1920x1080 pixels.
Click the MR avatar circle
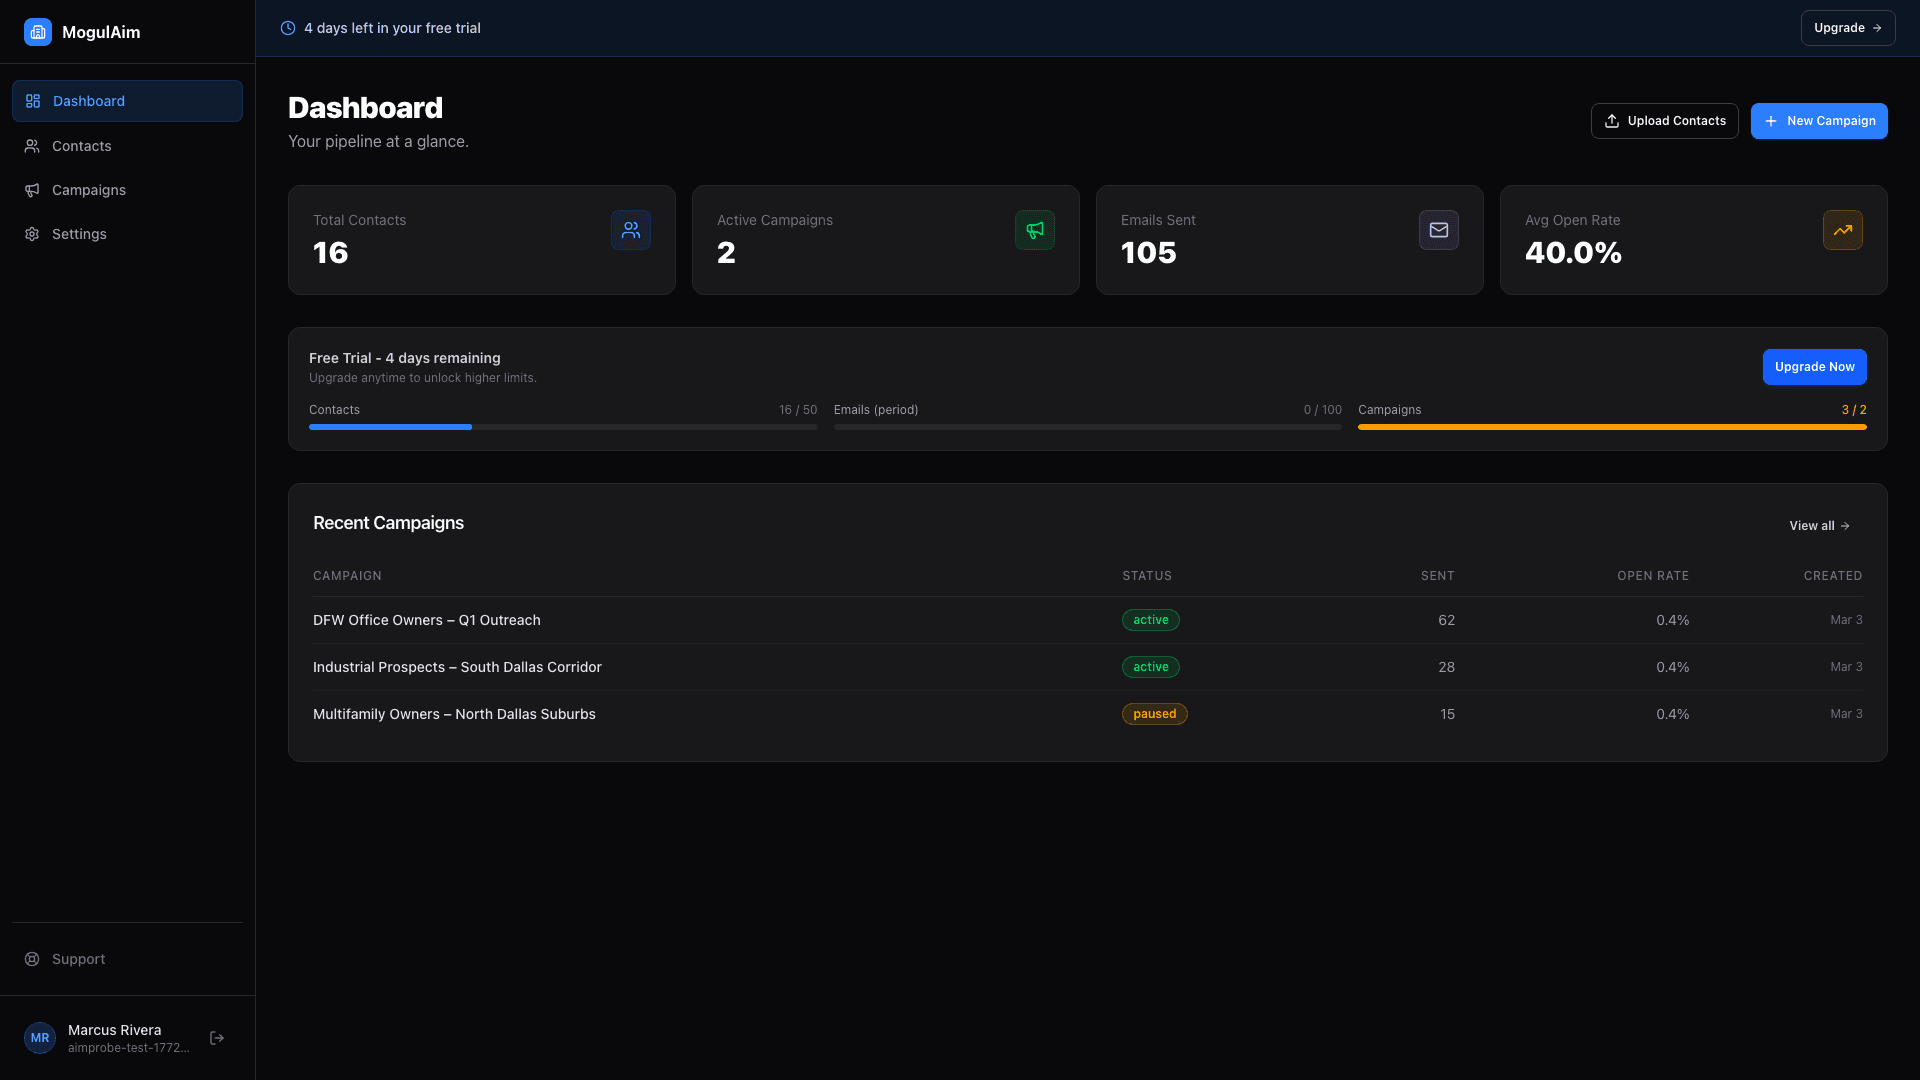click(x=40, y=1037)
